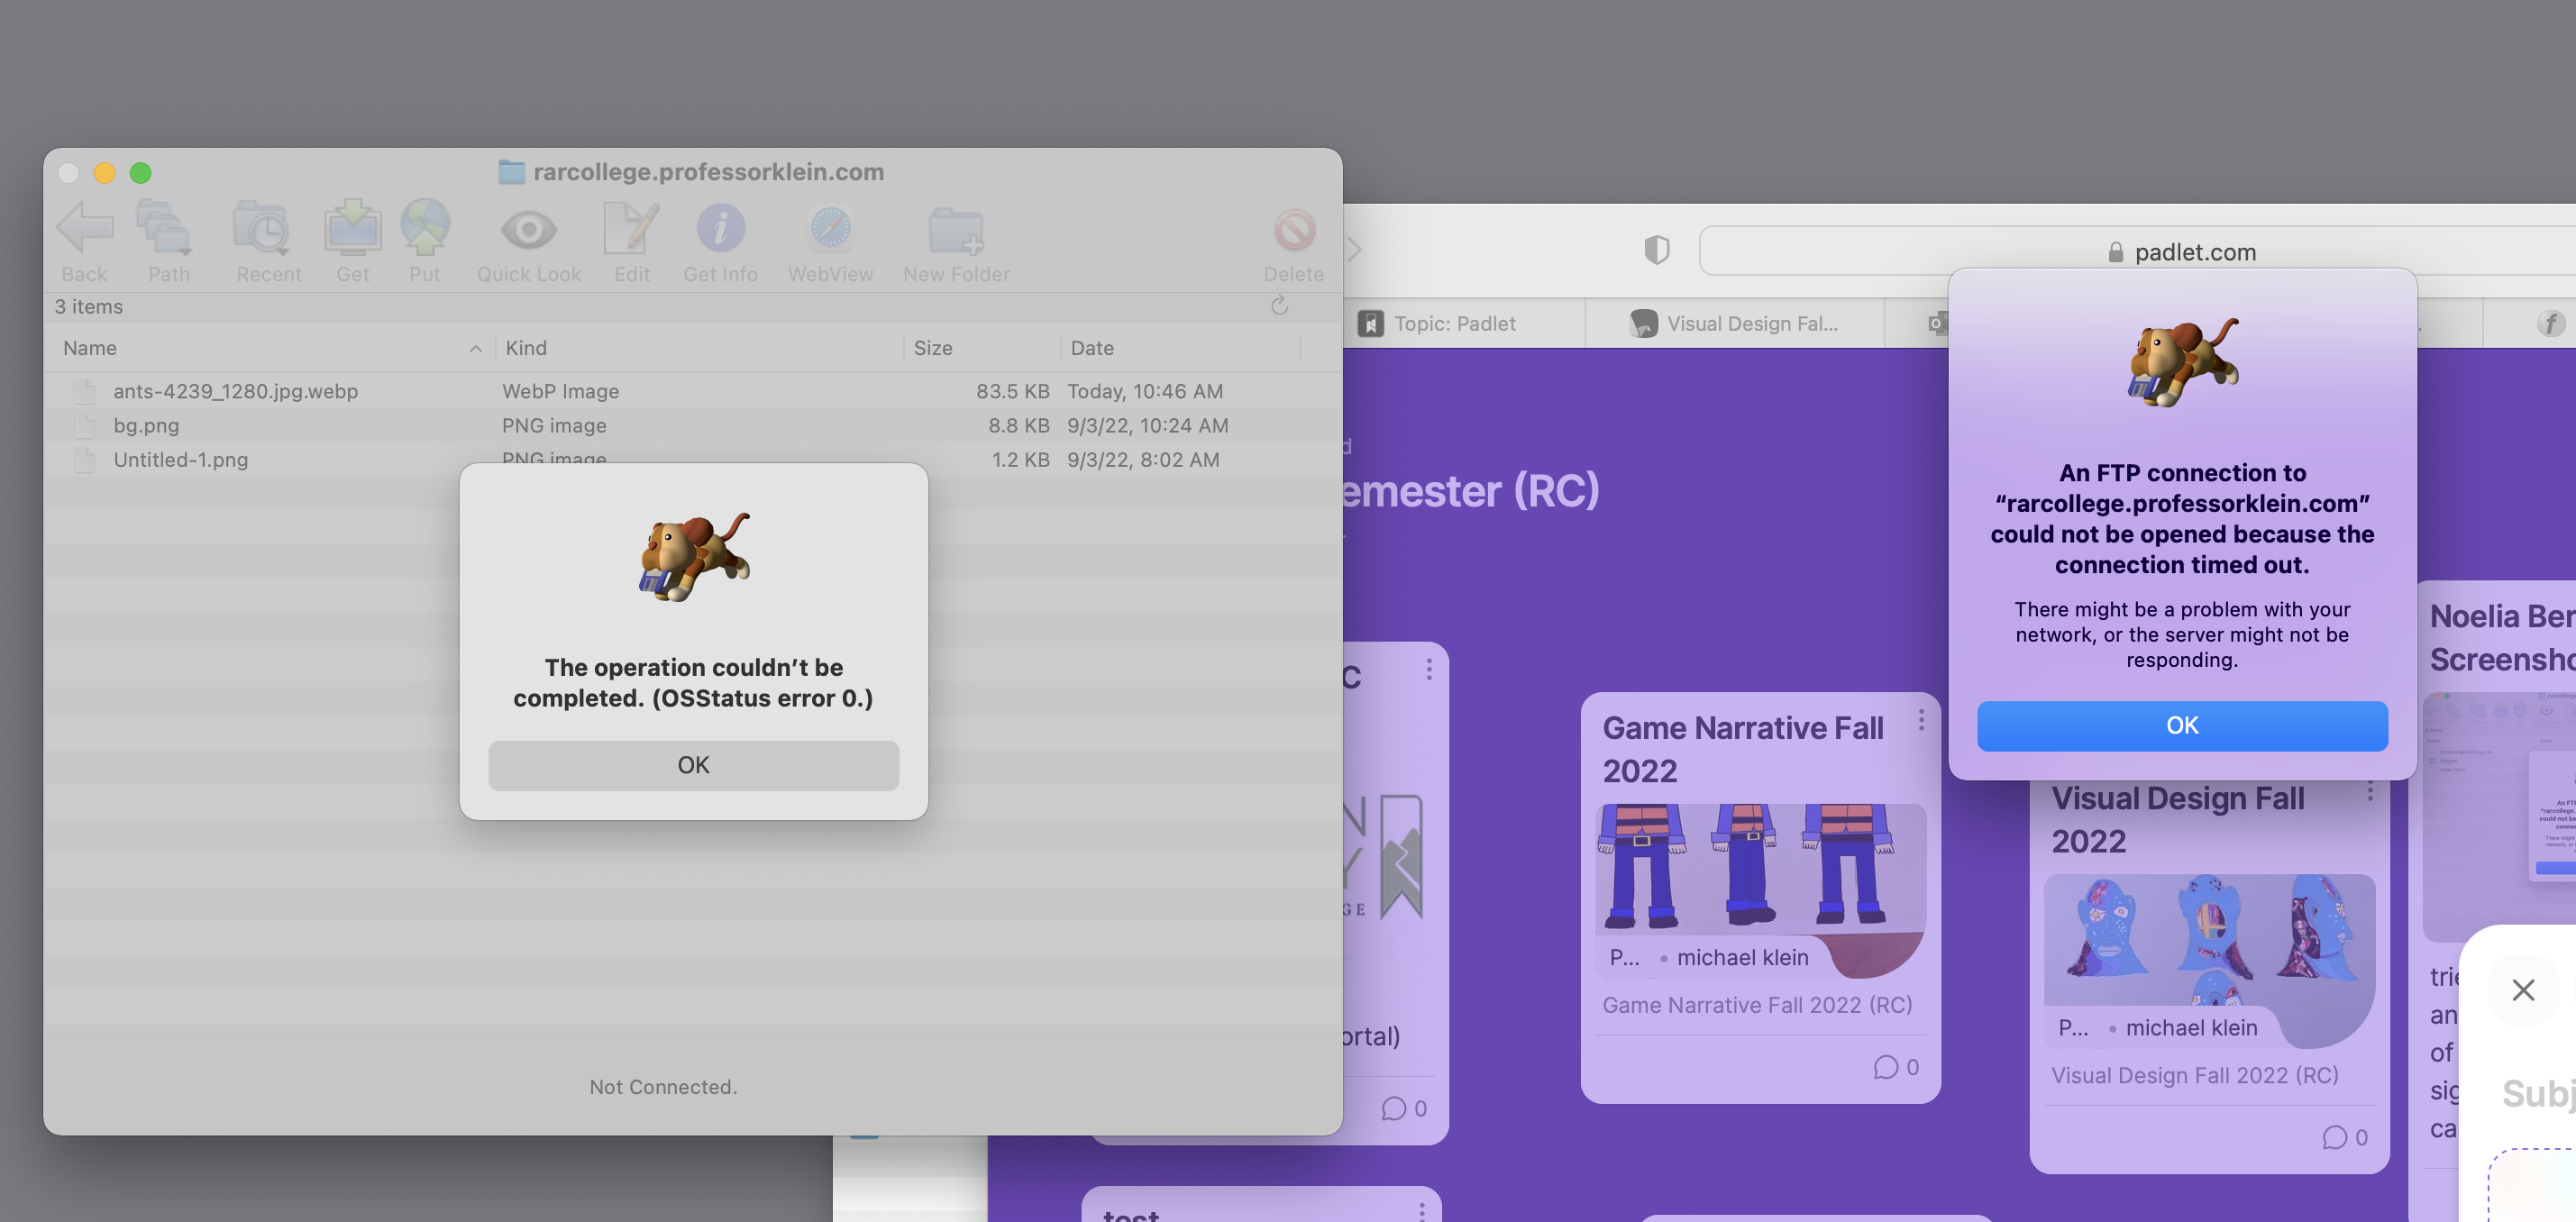Viewport: 2576px width, 1222px height.
Task: Click Fetch dog icon in OSStatus error dialog
Action: coord(694,557)
